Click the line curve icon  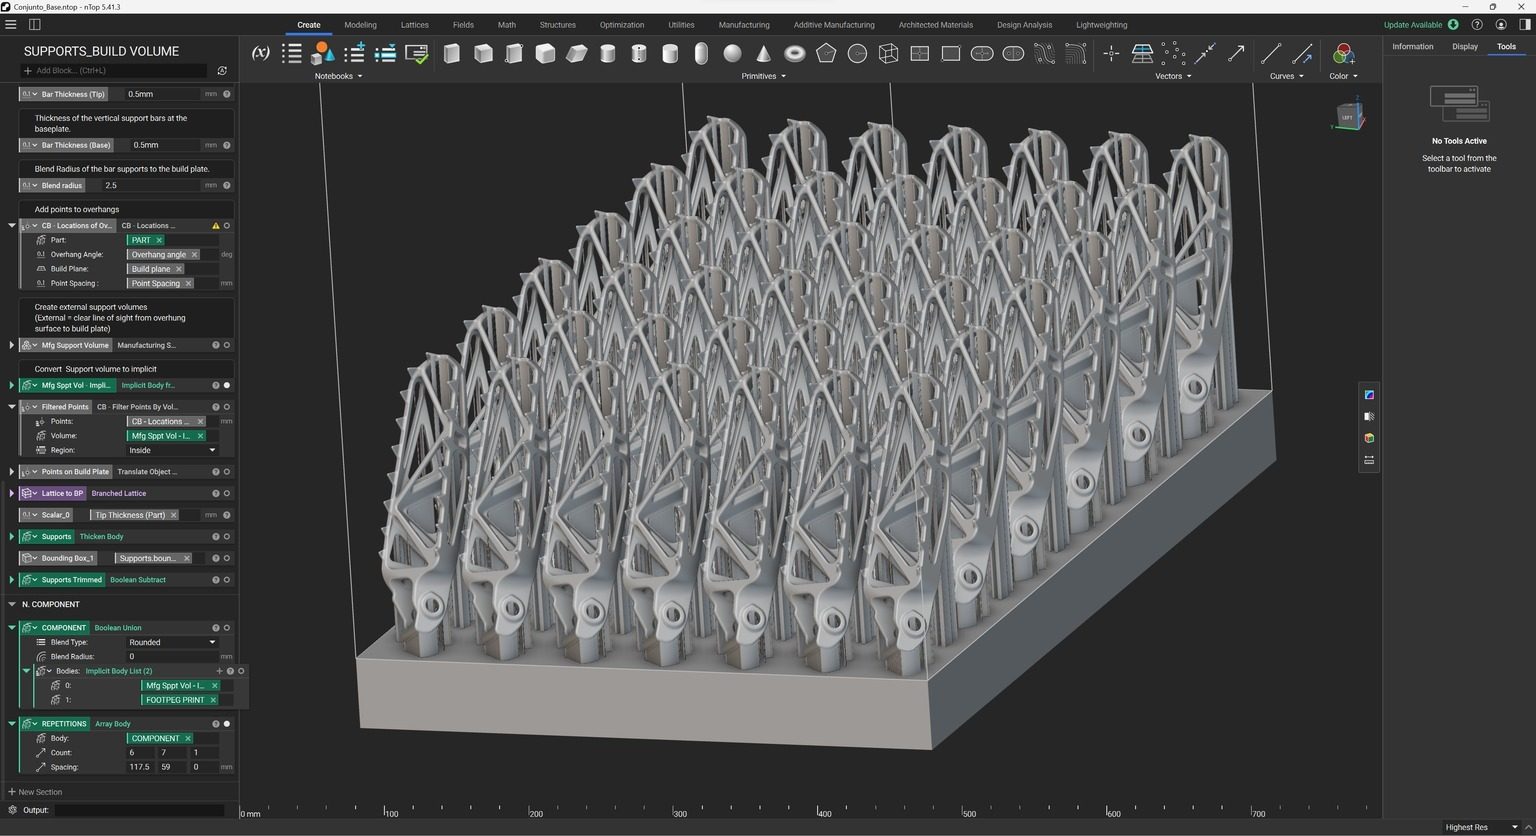(1271, 53)
